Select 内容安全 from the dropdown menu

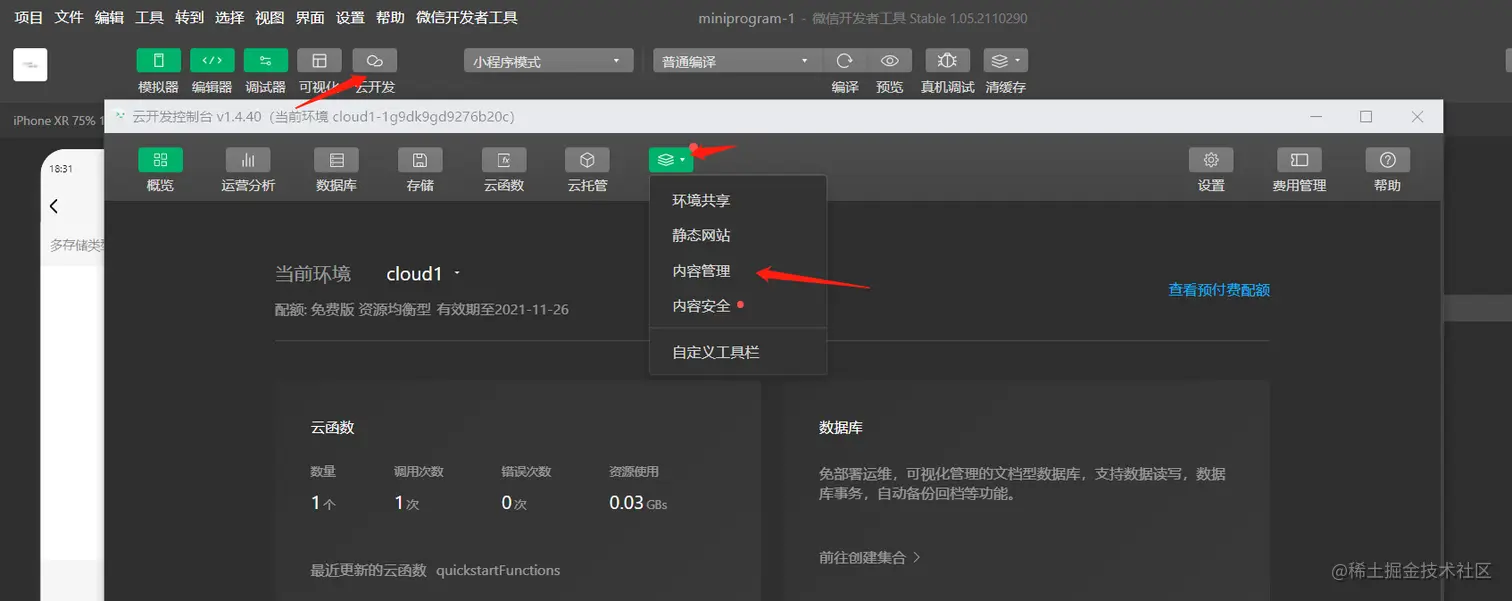(x=738, y=306)
